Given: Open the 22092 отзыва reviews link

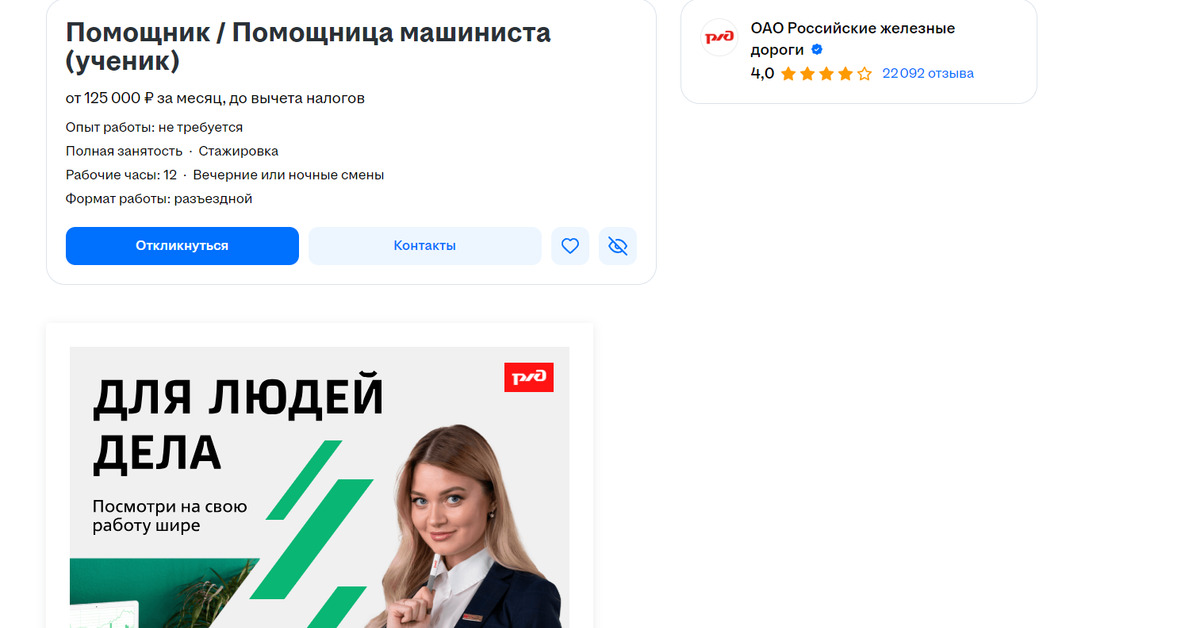Looking at the screenshot, I should [x=928, y=74].
